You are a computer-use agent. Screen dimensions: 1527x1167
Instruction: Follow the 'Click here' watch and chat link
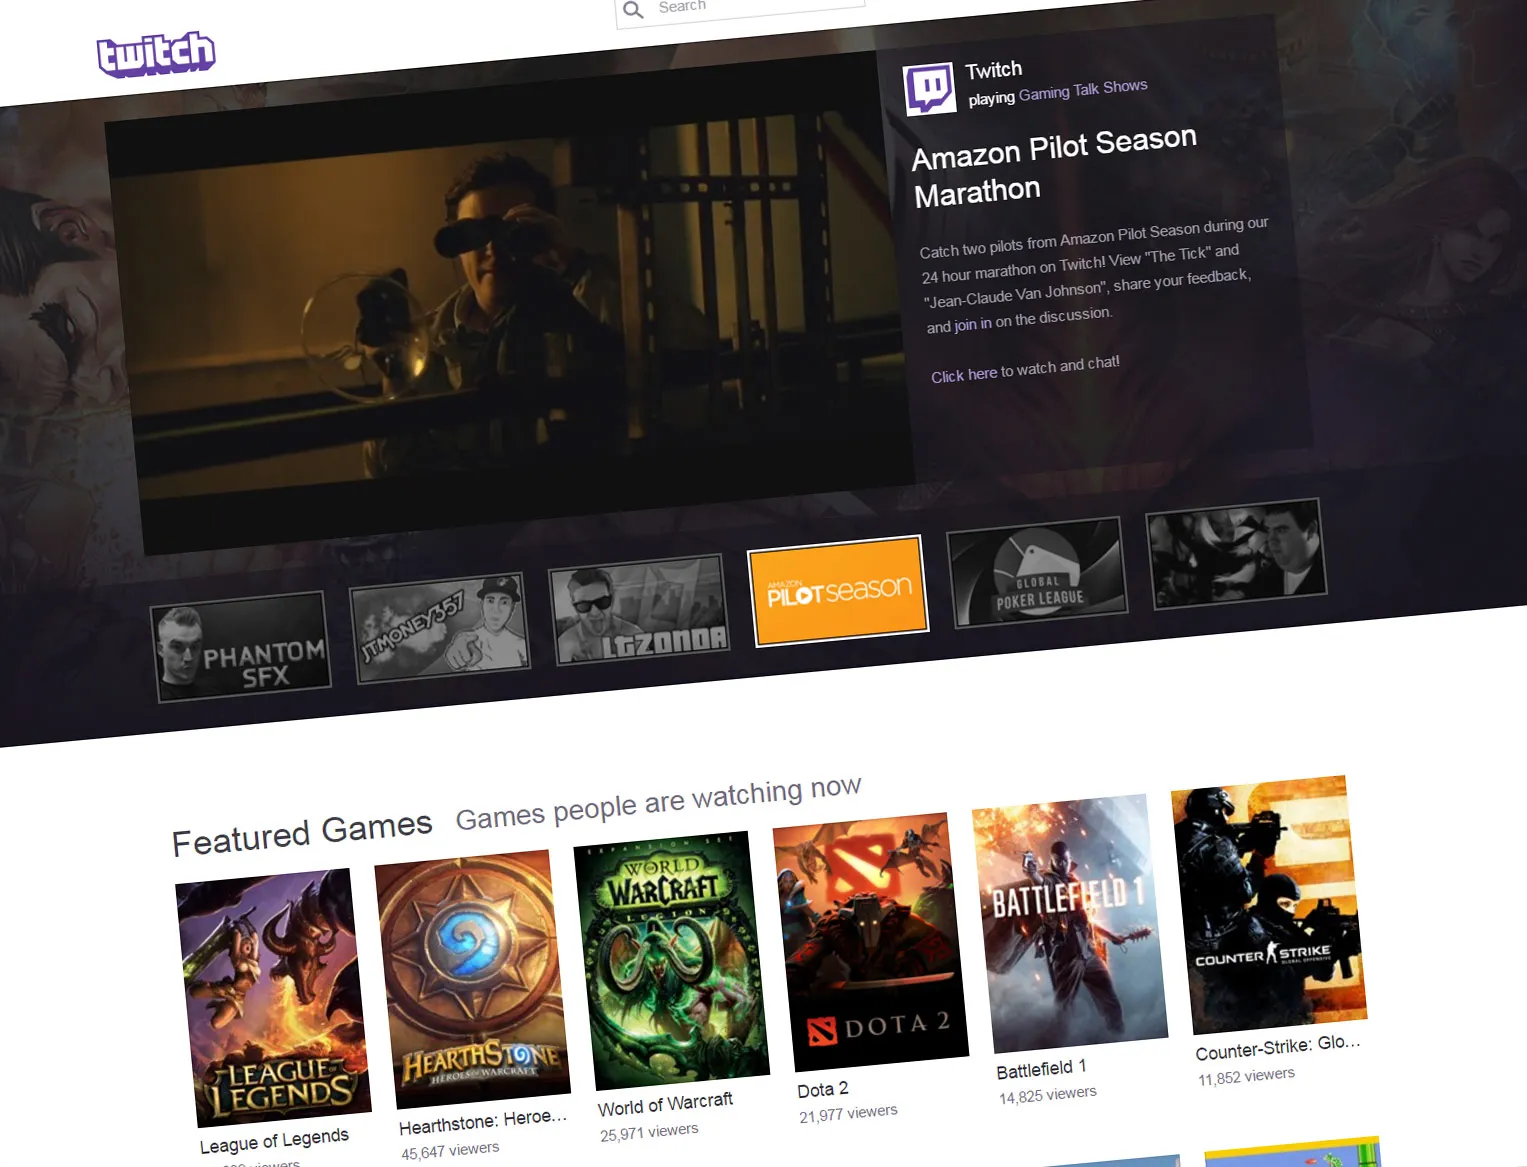click(964, 375)
